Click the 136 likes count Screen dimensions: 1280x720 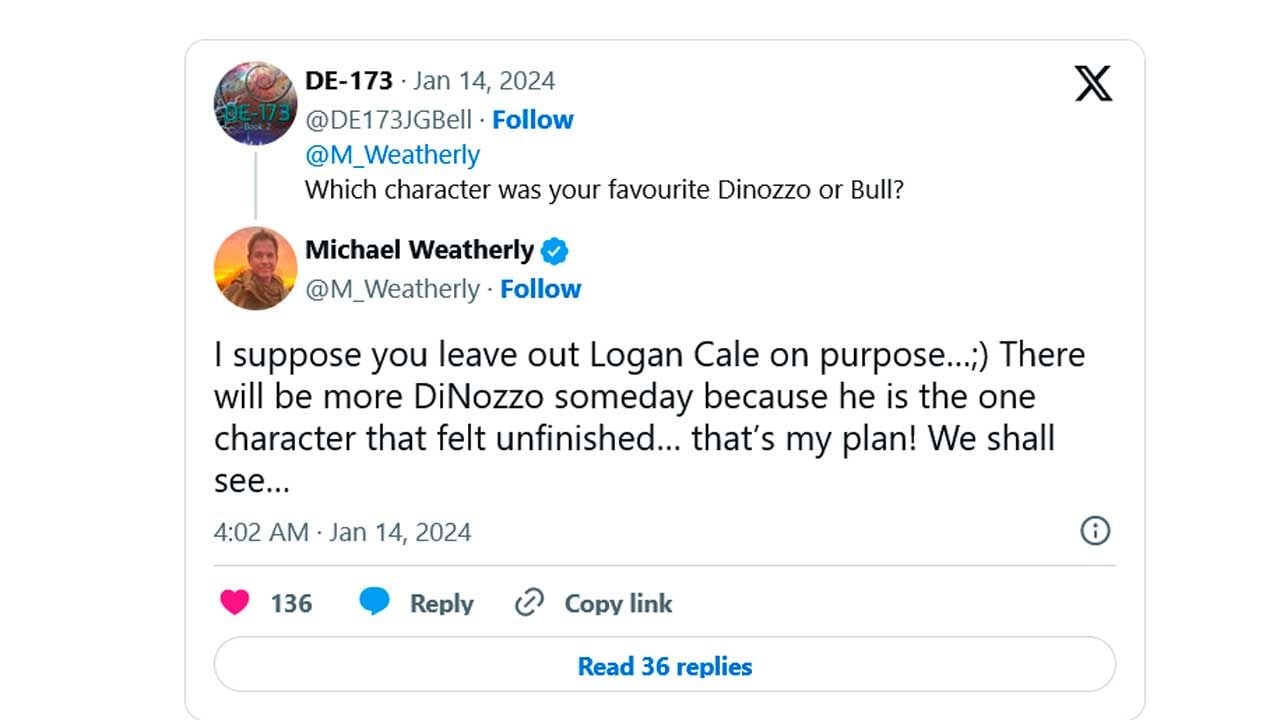291,604
